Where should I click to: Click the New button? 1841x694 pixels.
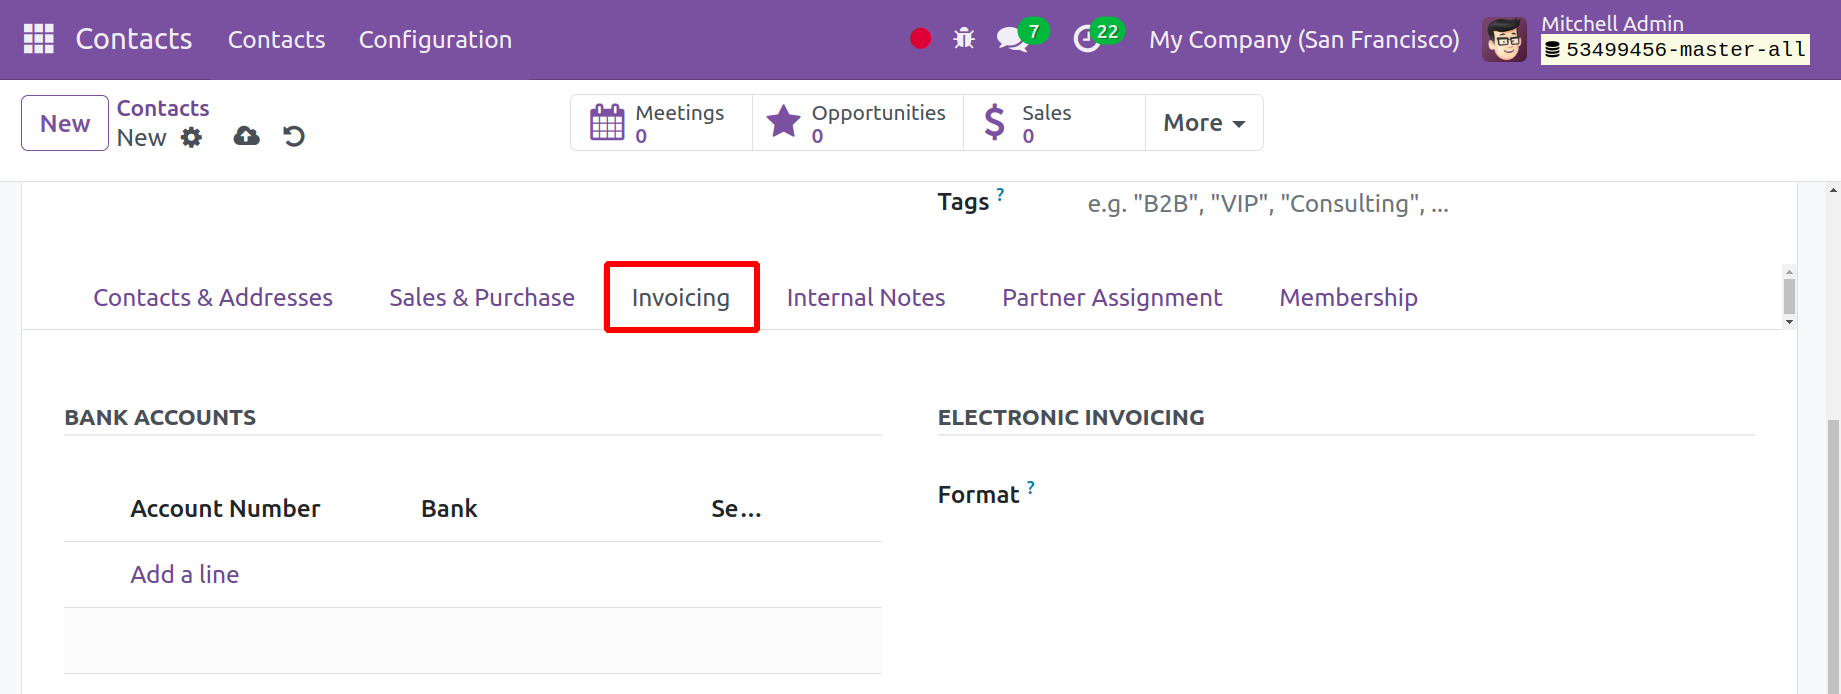pyautogui.click(x=65, y=123)
